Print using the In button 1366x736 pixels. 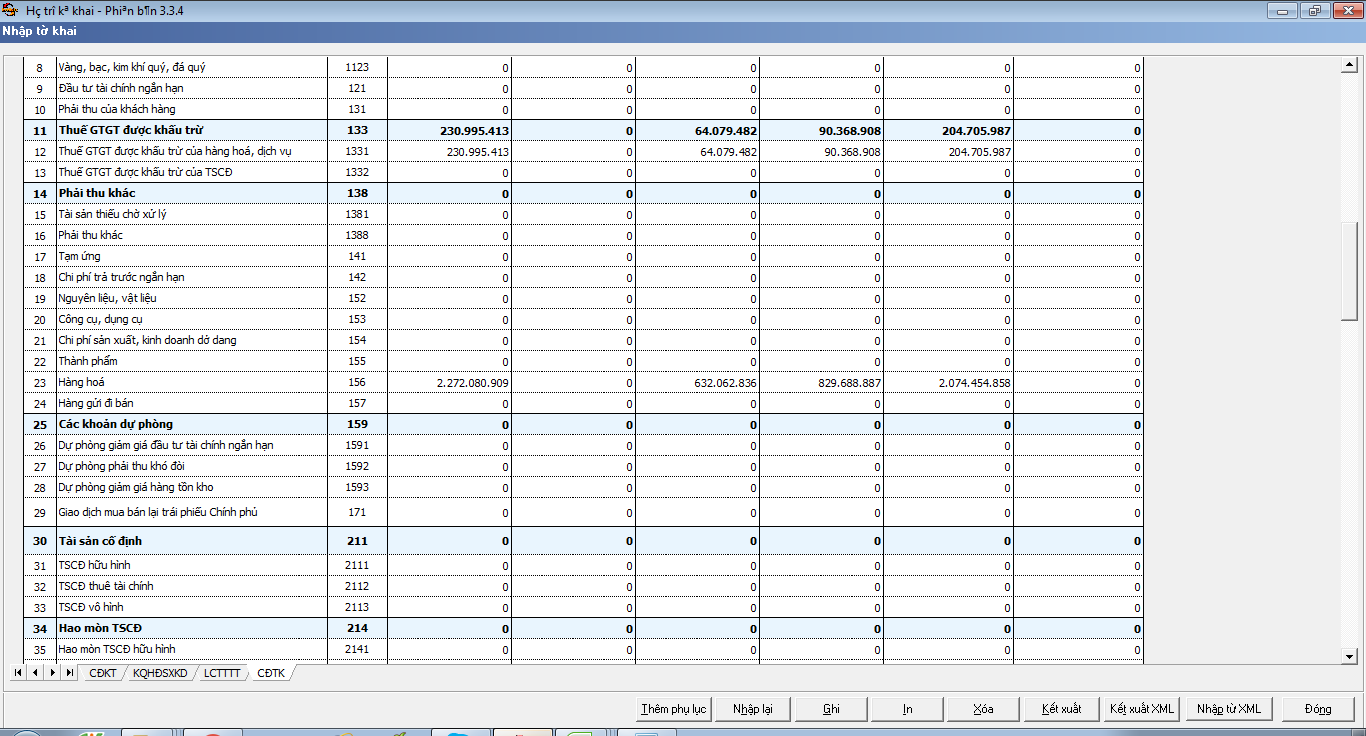907,709
